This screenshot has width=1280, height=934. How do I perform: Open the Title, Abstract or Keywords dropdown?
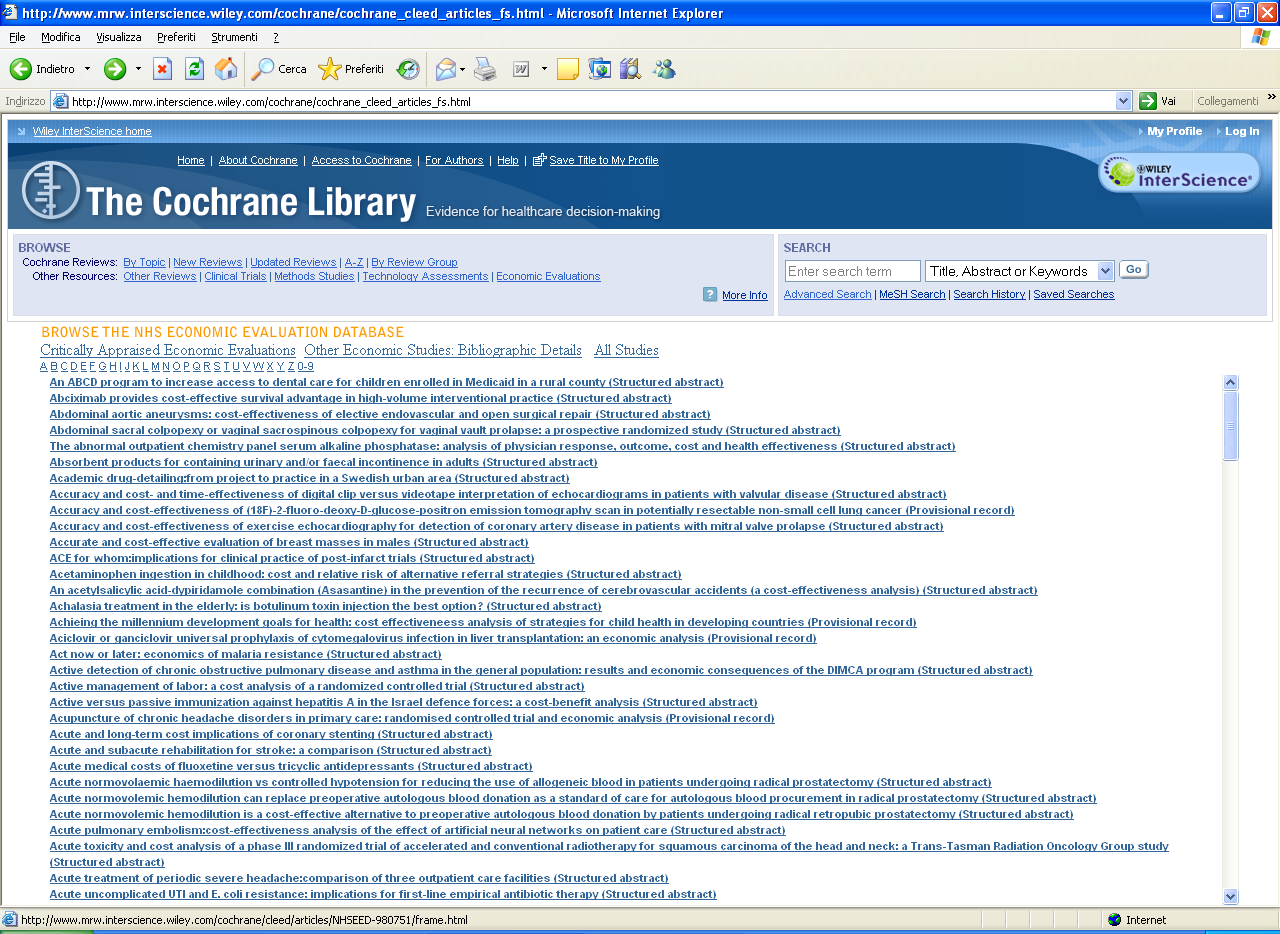tap(1019, 271)
